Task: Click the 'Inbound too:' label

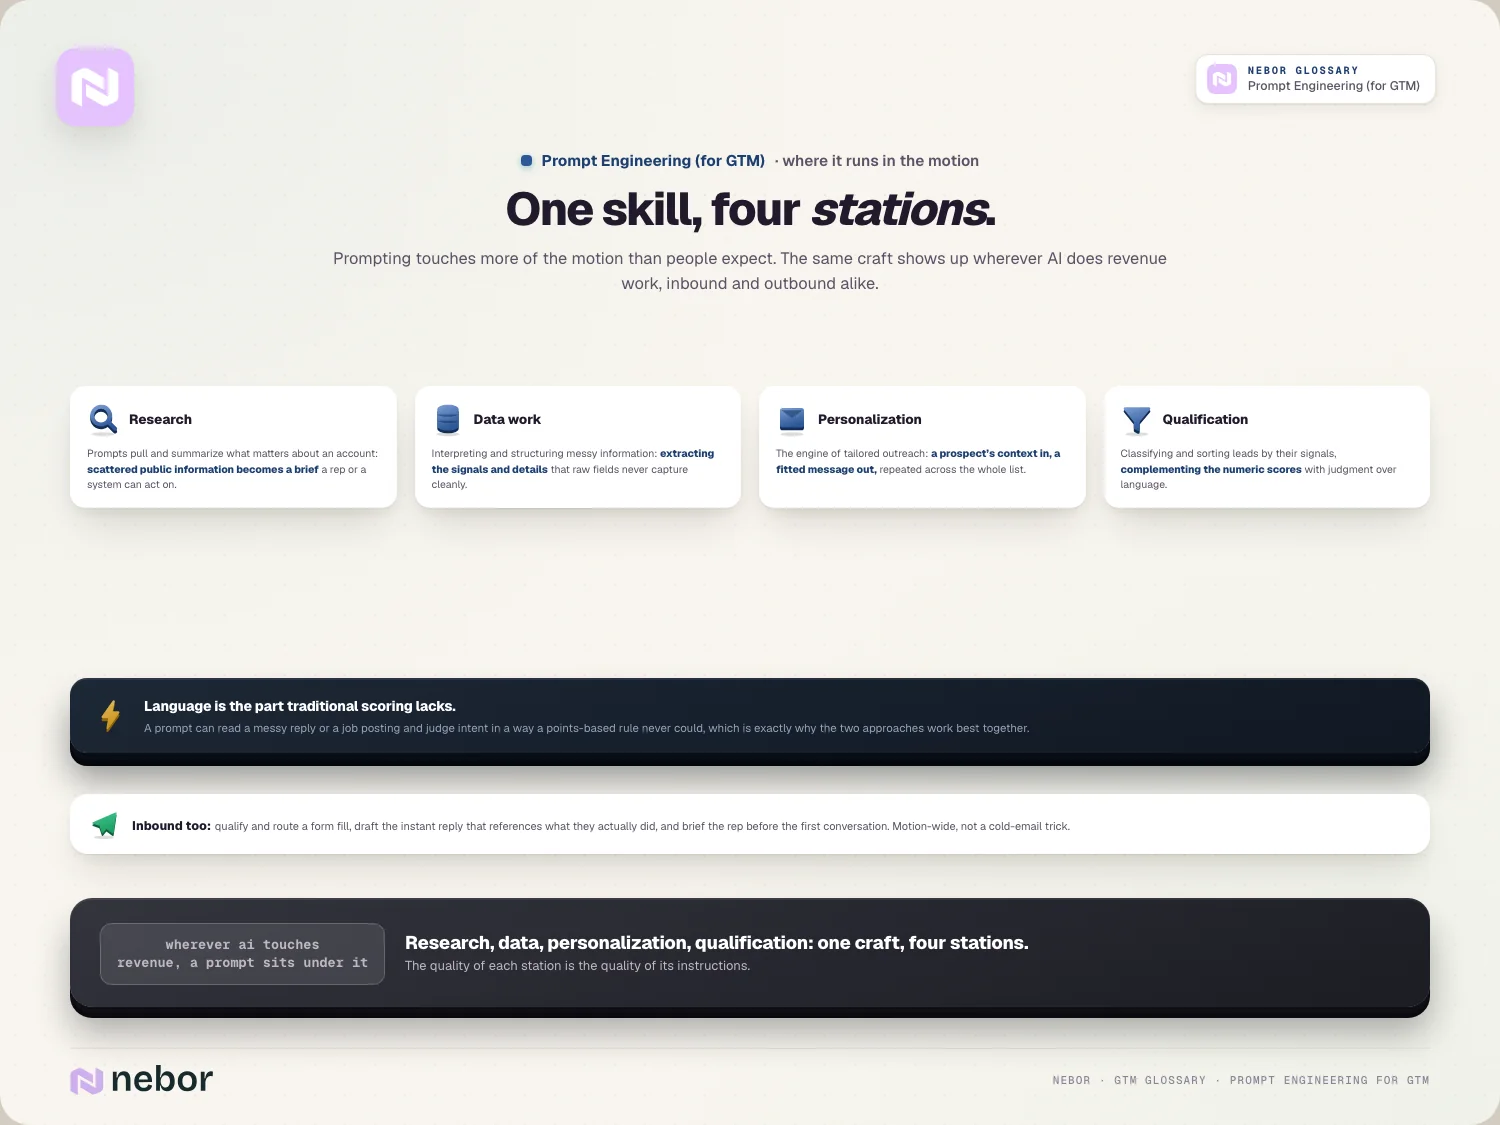Action: point(171,826)
